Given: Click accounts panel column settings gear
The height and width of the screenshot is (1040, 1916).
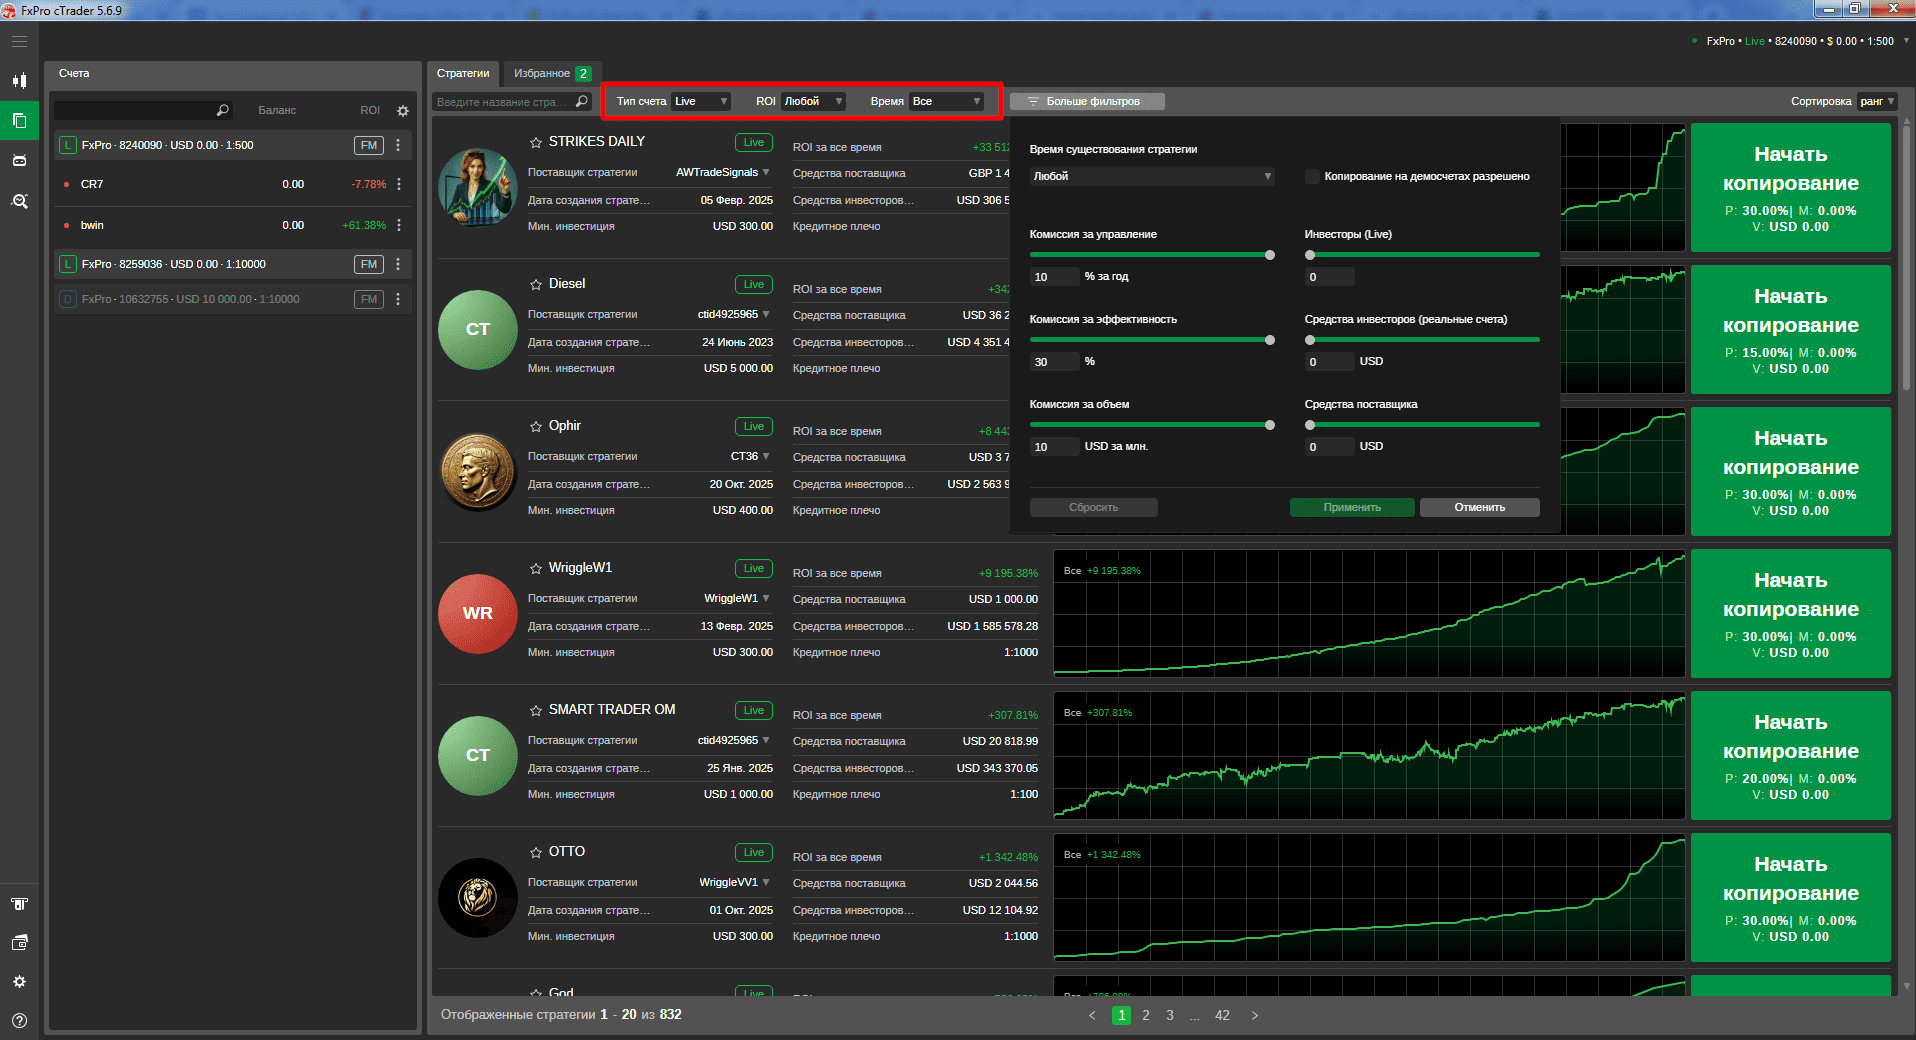Looking at the screenshot, I should coord(403,111).
